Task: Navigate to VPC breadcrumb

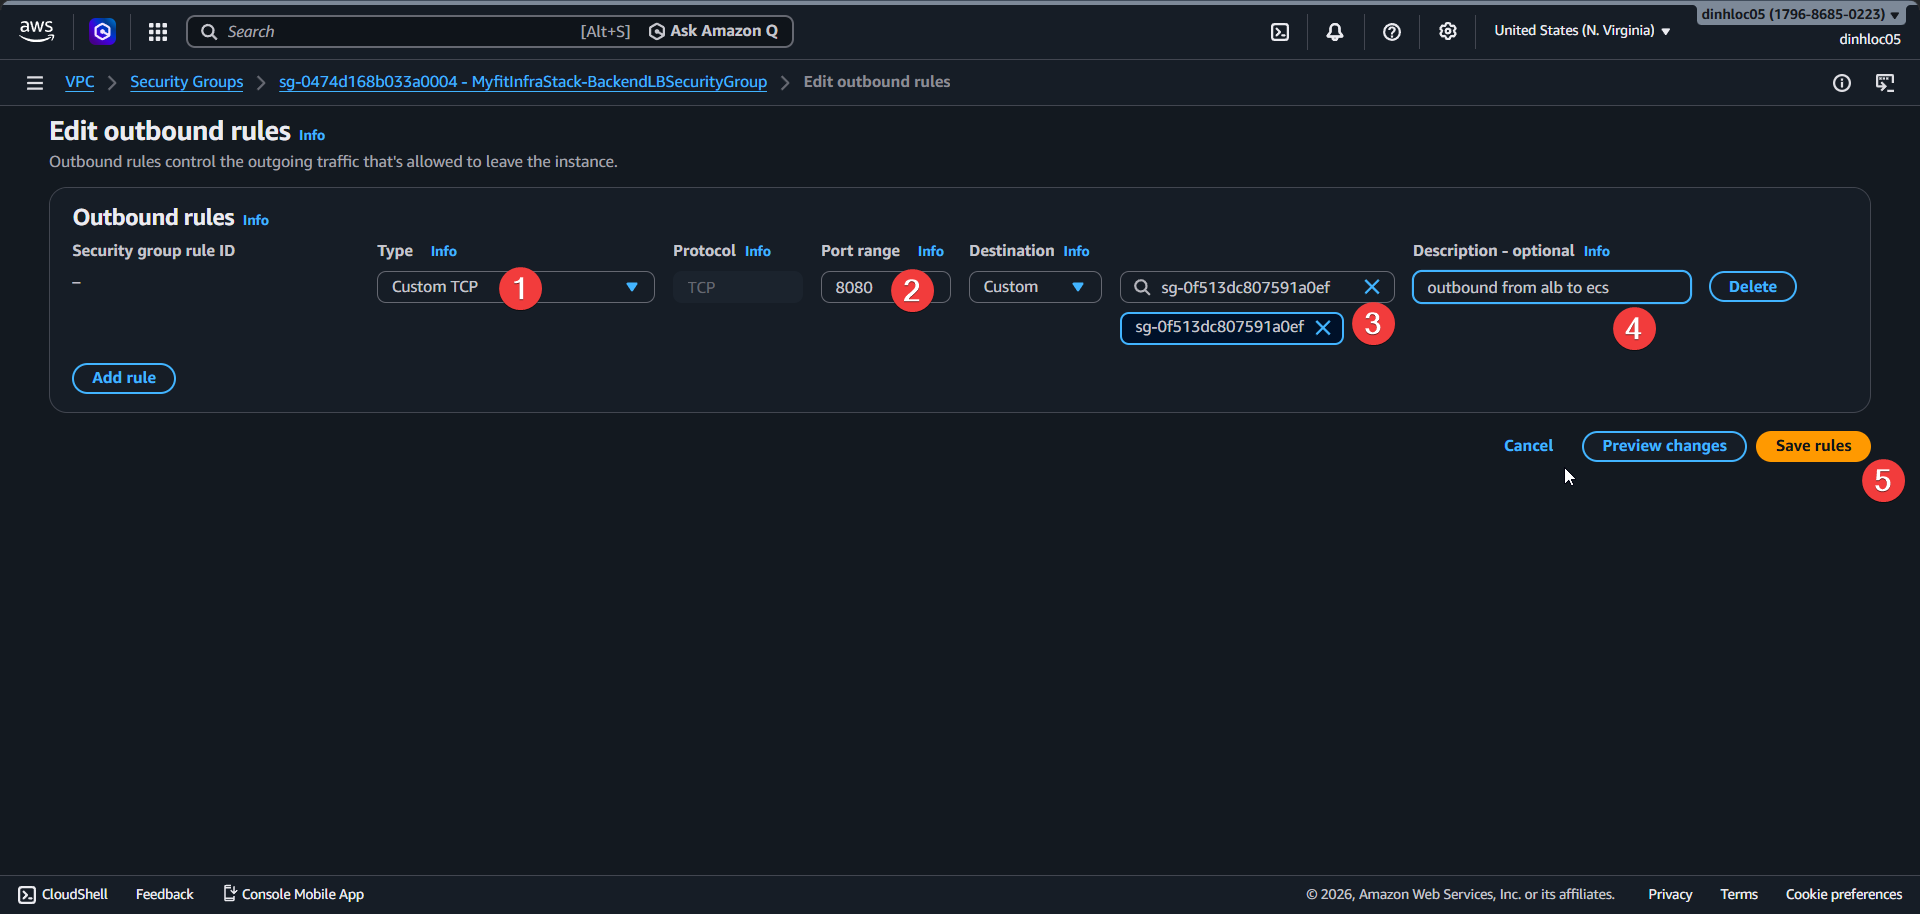Action: 80,82
